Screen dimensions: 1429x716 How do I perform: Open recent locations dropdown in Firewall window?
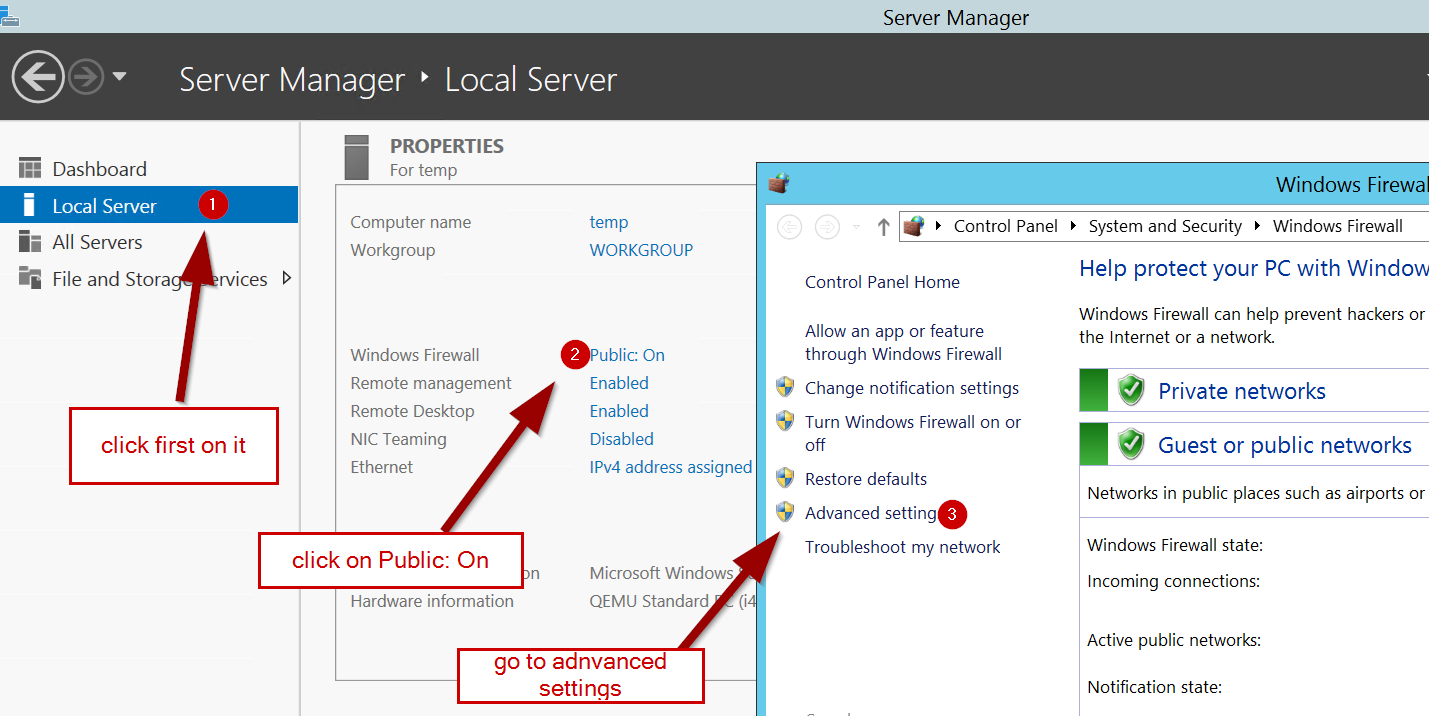857,228
